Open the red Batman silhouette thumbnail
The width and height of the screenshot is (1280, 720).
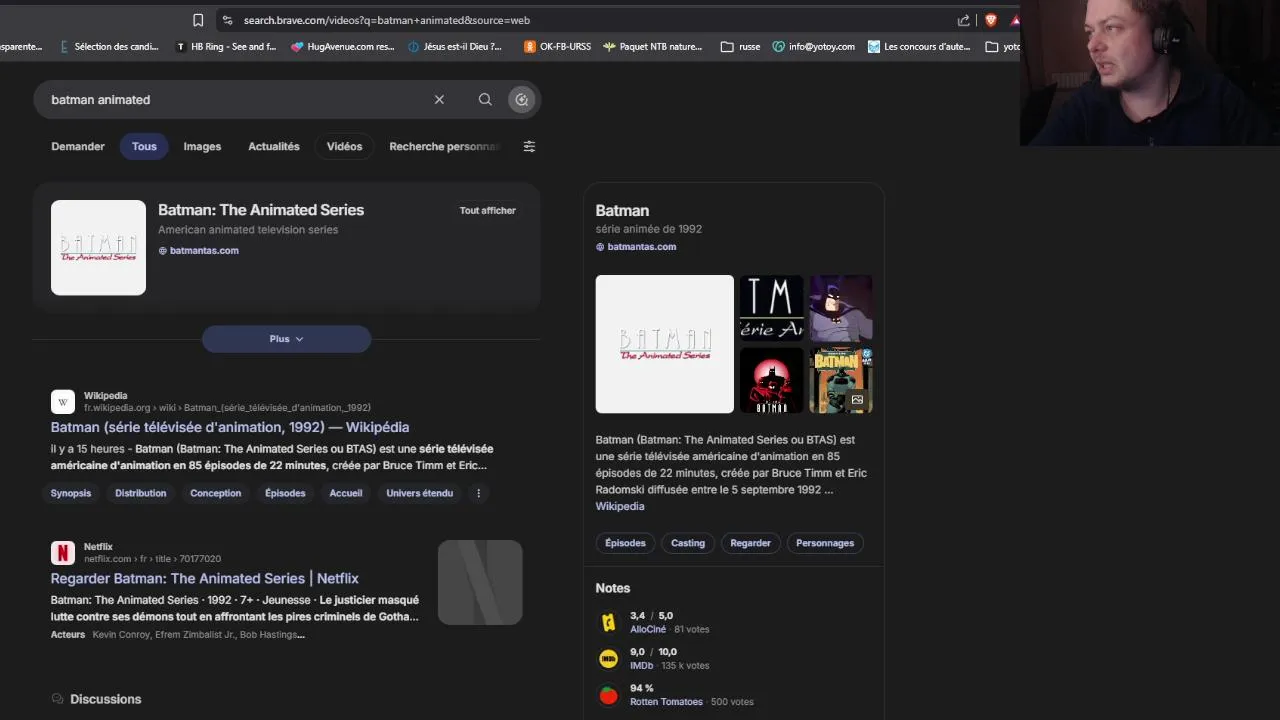pyautogui.click(x=771, y=380)
